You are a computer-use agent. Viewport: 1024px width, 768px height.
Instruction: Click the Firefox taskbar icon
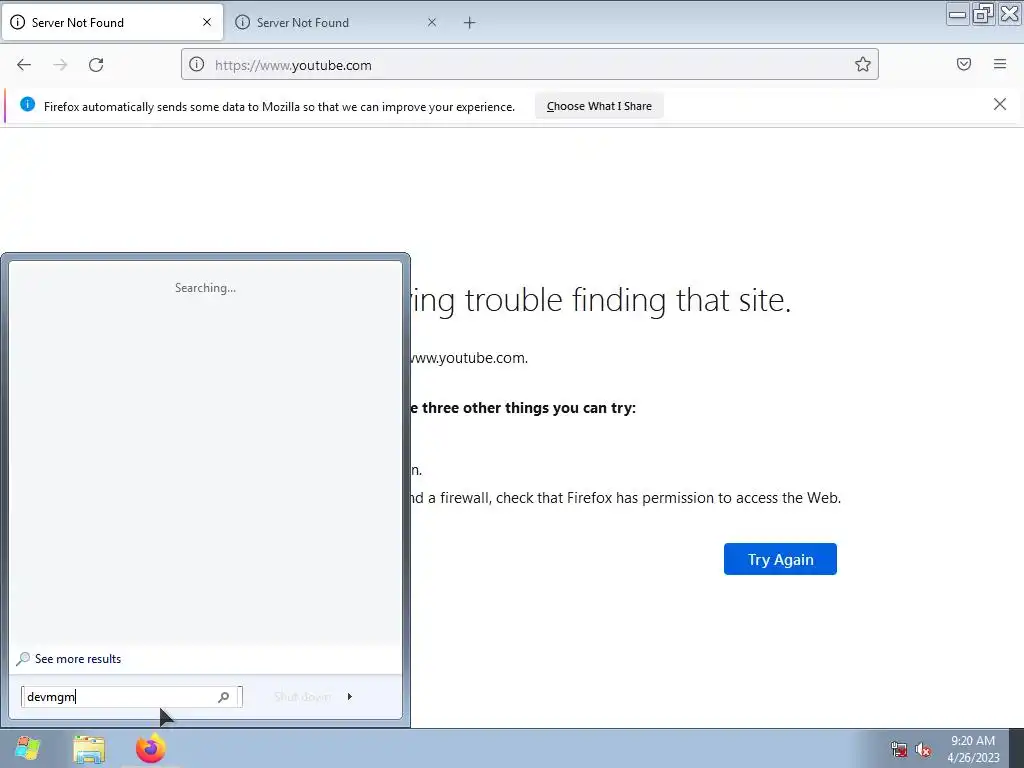click(150, 748)
